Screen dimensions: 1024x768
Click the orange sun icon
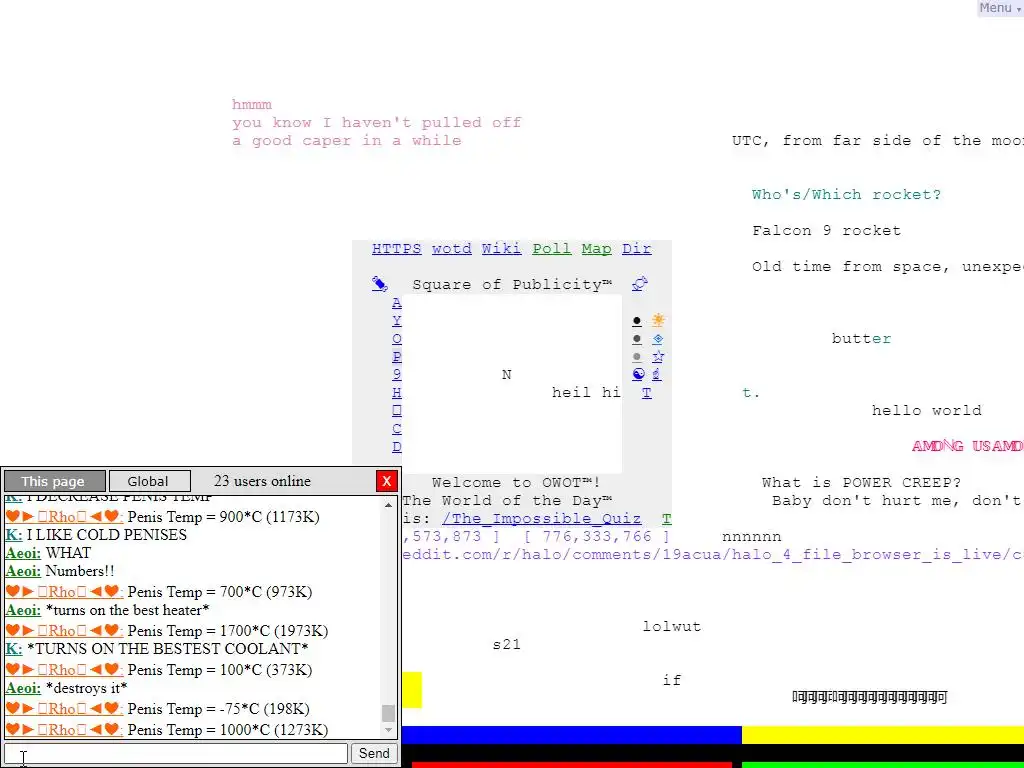click(x=658, y=320)
